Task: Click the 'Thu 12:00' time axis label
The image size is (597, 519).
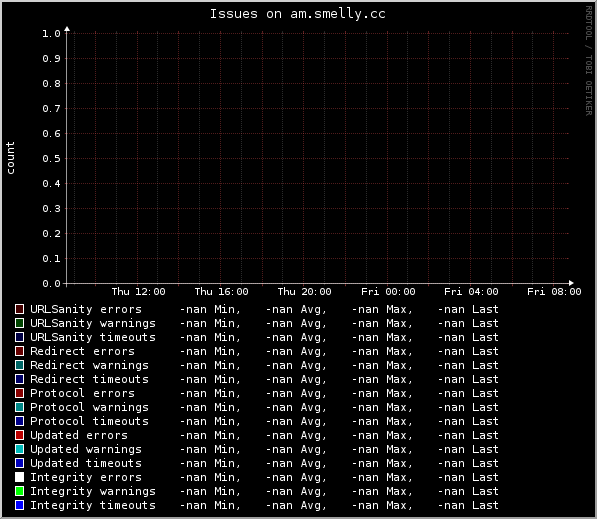Action: (139, 292)
